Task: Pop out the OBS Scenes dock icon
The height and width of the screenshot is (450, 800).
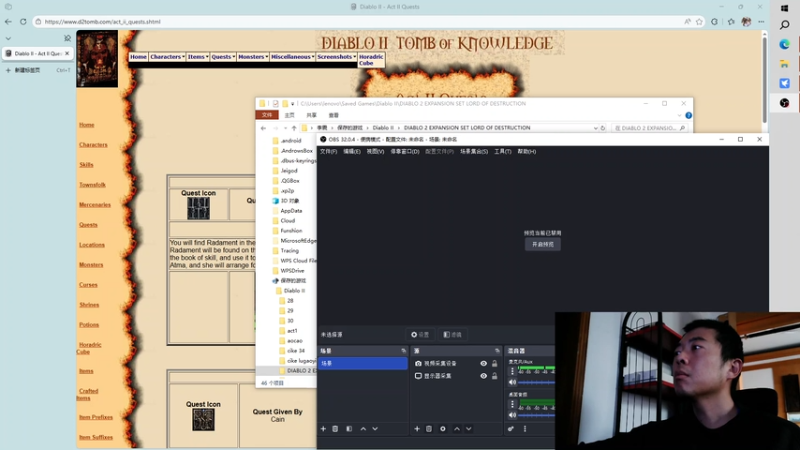Action: point(404,351)
